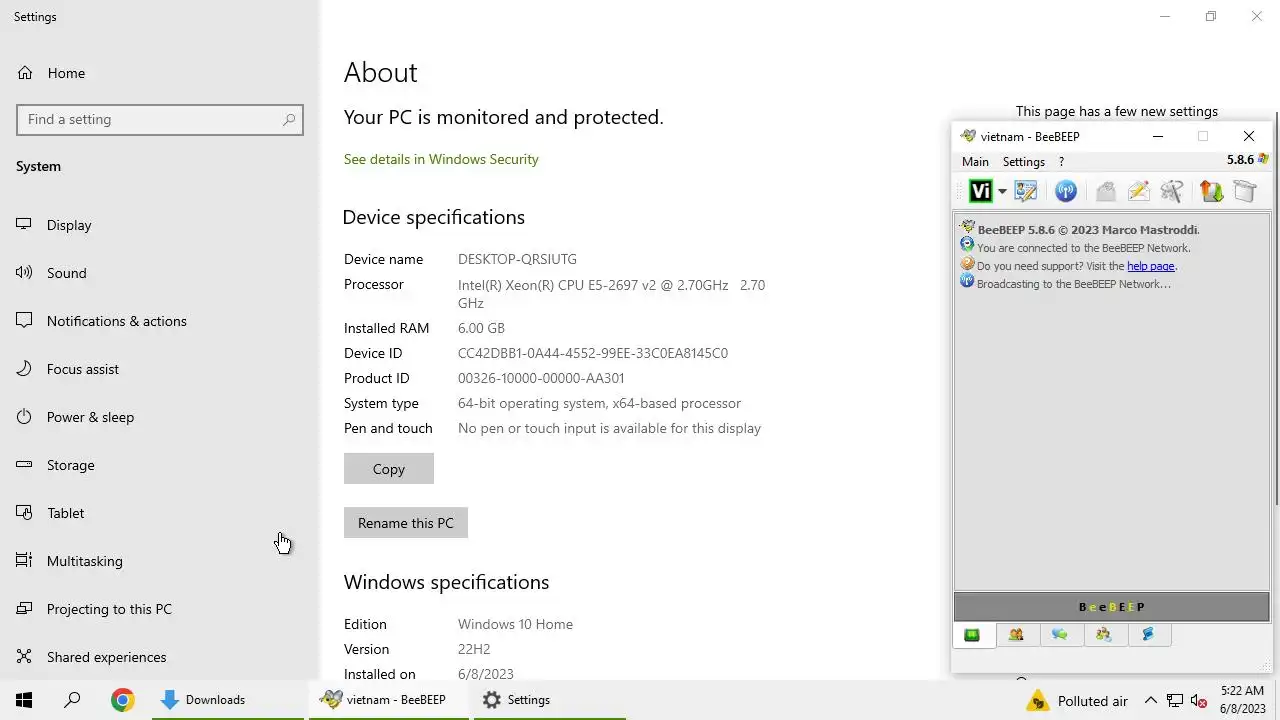Image resolution: width=1280 pixels, height=720 pixels.
Task: Click the grey box icon in BeeBEEP toolbar
Action: click(x=1244, y=191)
